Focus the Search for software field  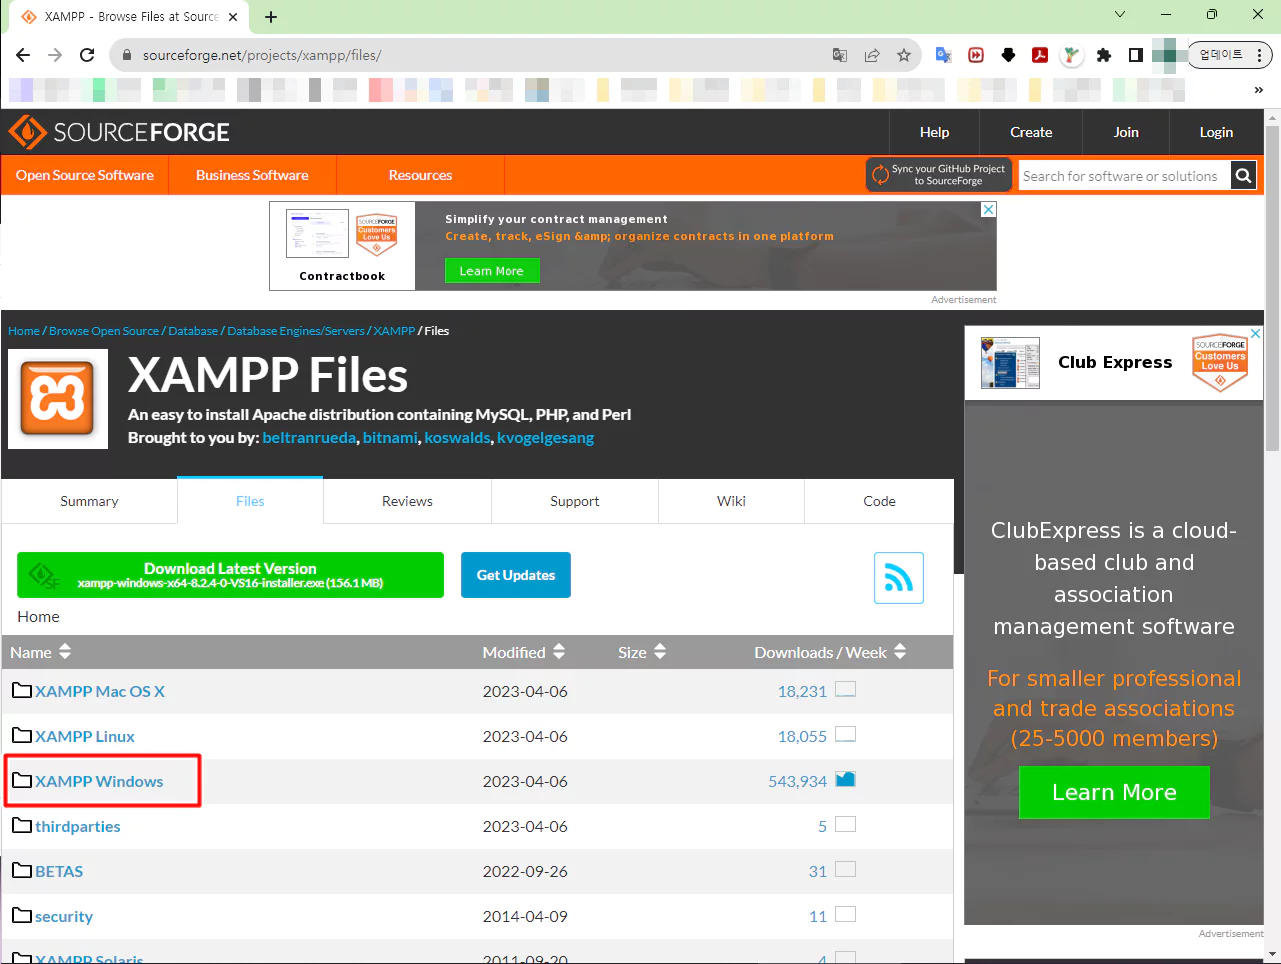[1124, 176]
